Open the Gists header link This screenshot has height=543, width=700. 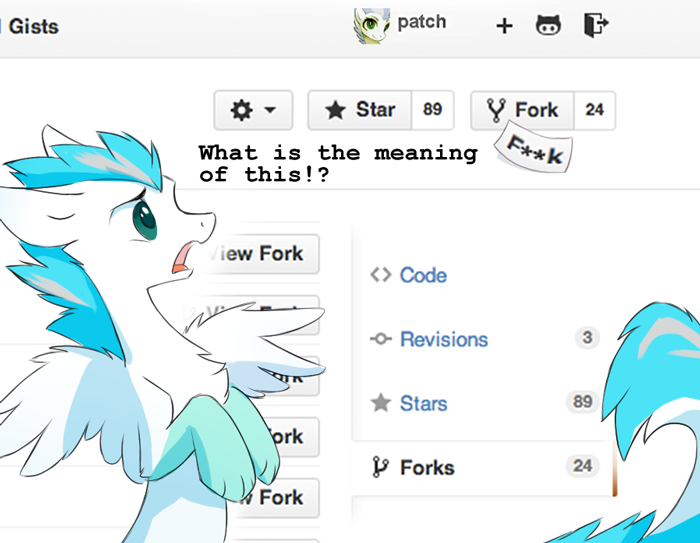click(33, 27)
